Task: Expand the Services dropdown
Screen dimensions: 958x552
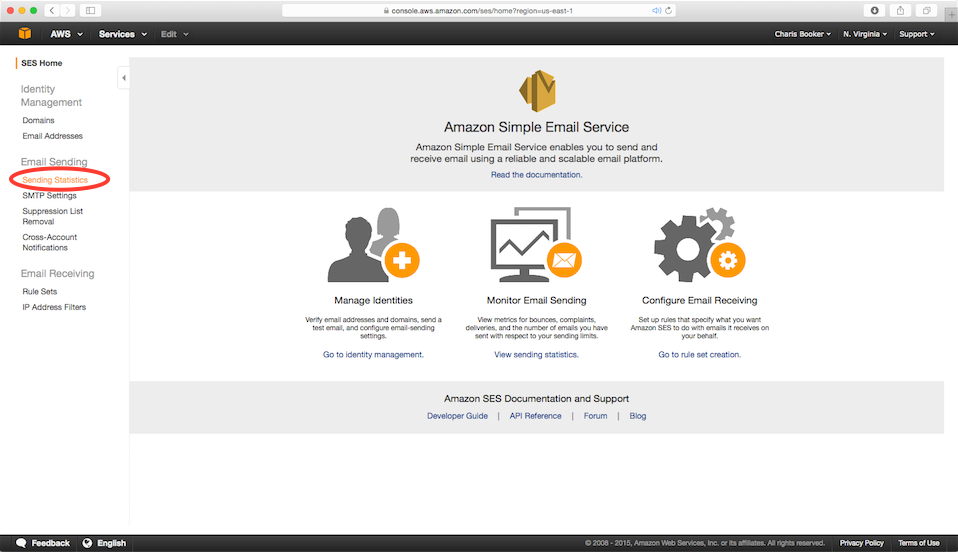Action: click(123, 34)
